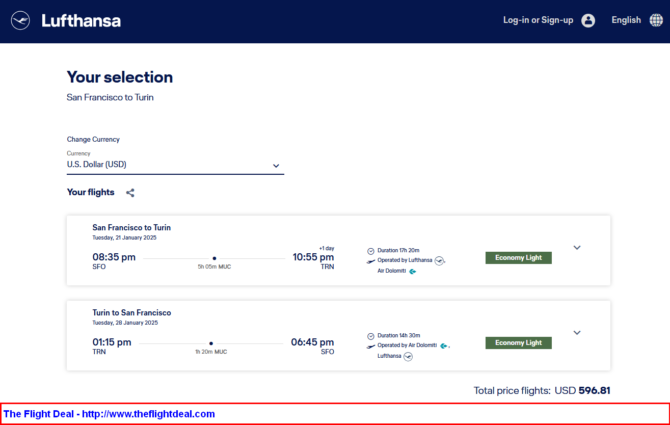670x425 pixels.
Task: Click Economy Light badge on return flight
Action: [518, 343]
